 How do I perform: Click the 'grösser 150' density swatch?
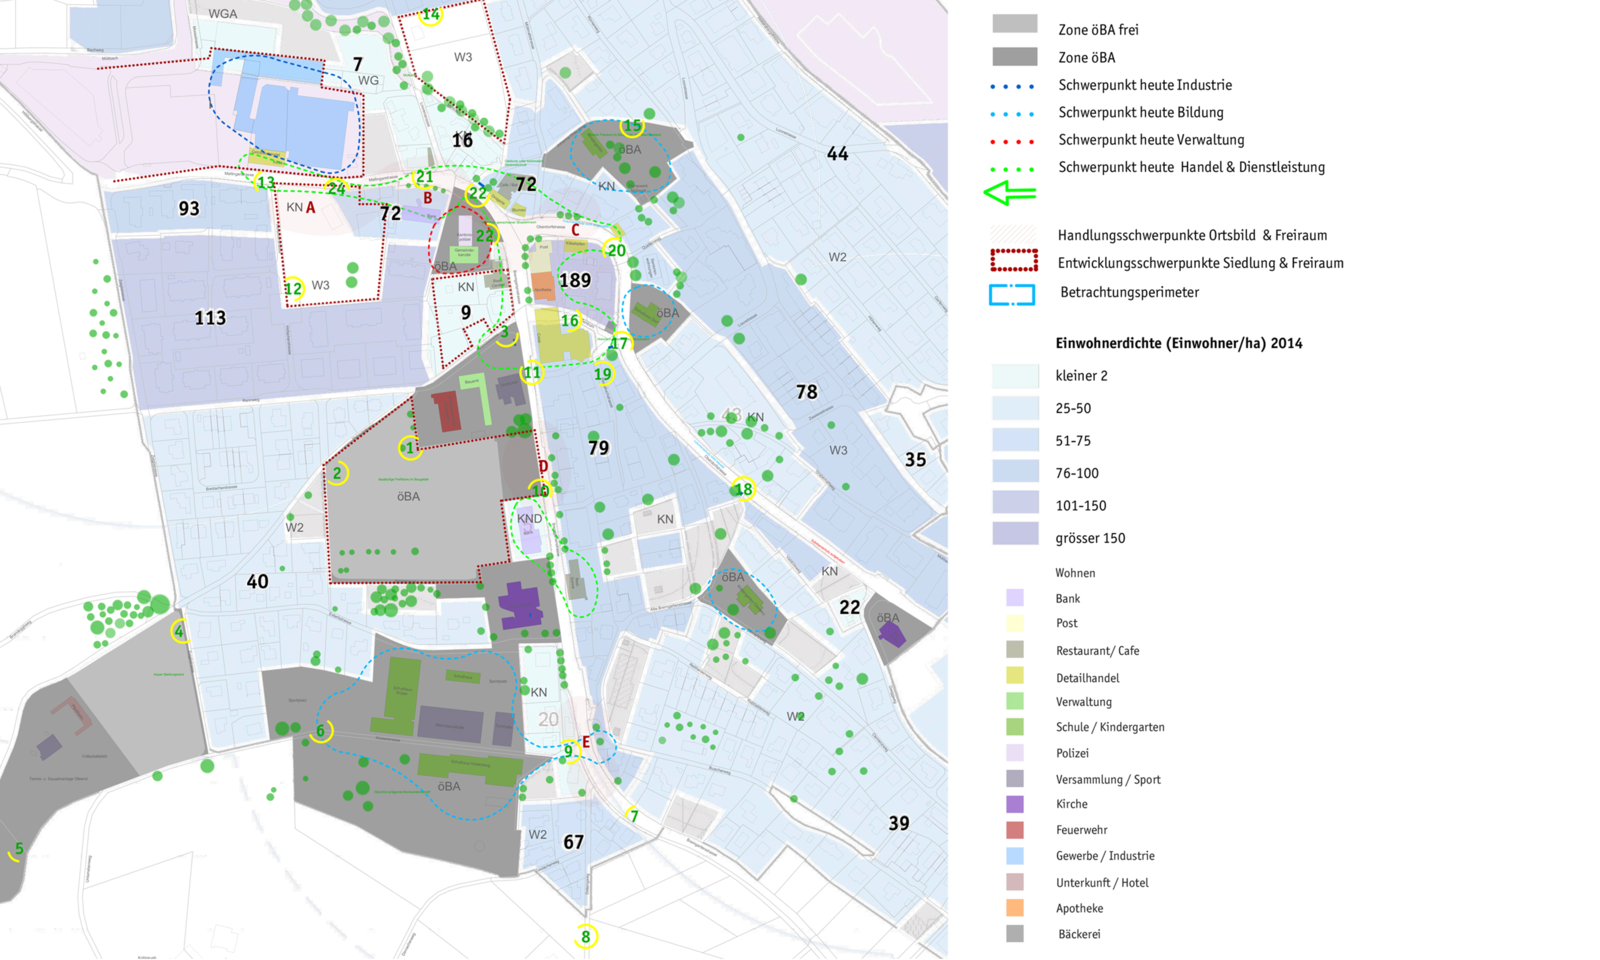(1015, 534)
